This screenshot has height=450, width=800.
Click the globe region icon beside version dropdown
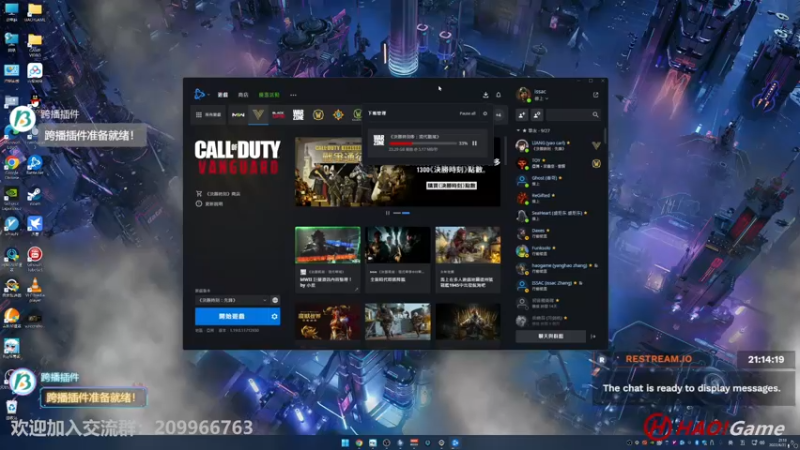[x=275, y=300]
